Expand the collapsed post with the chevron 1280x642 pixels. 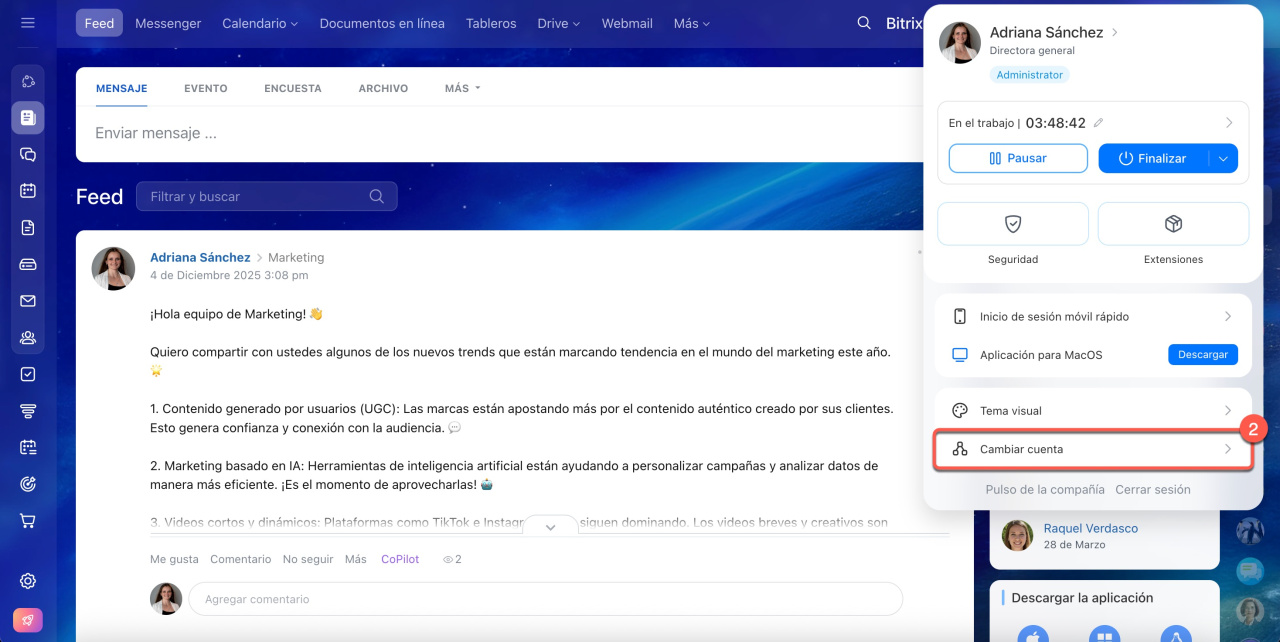tap(550, 527)
